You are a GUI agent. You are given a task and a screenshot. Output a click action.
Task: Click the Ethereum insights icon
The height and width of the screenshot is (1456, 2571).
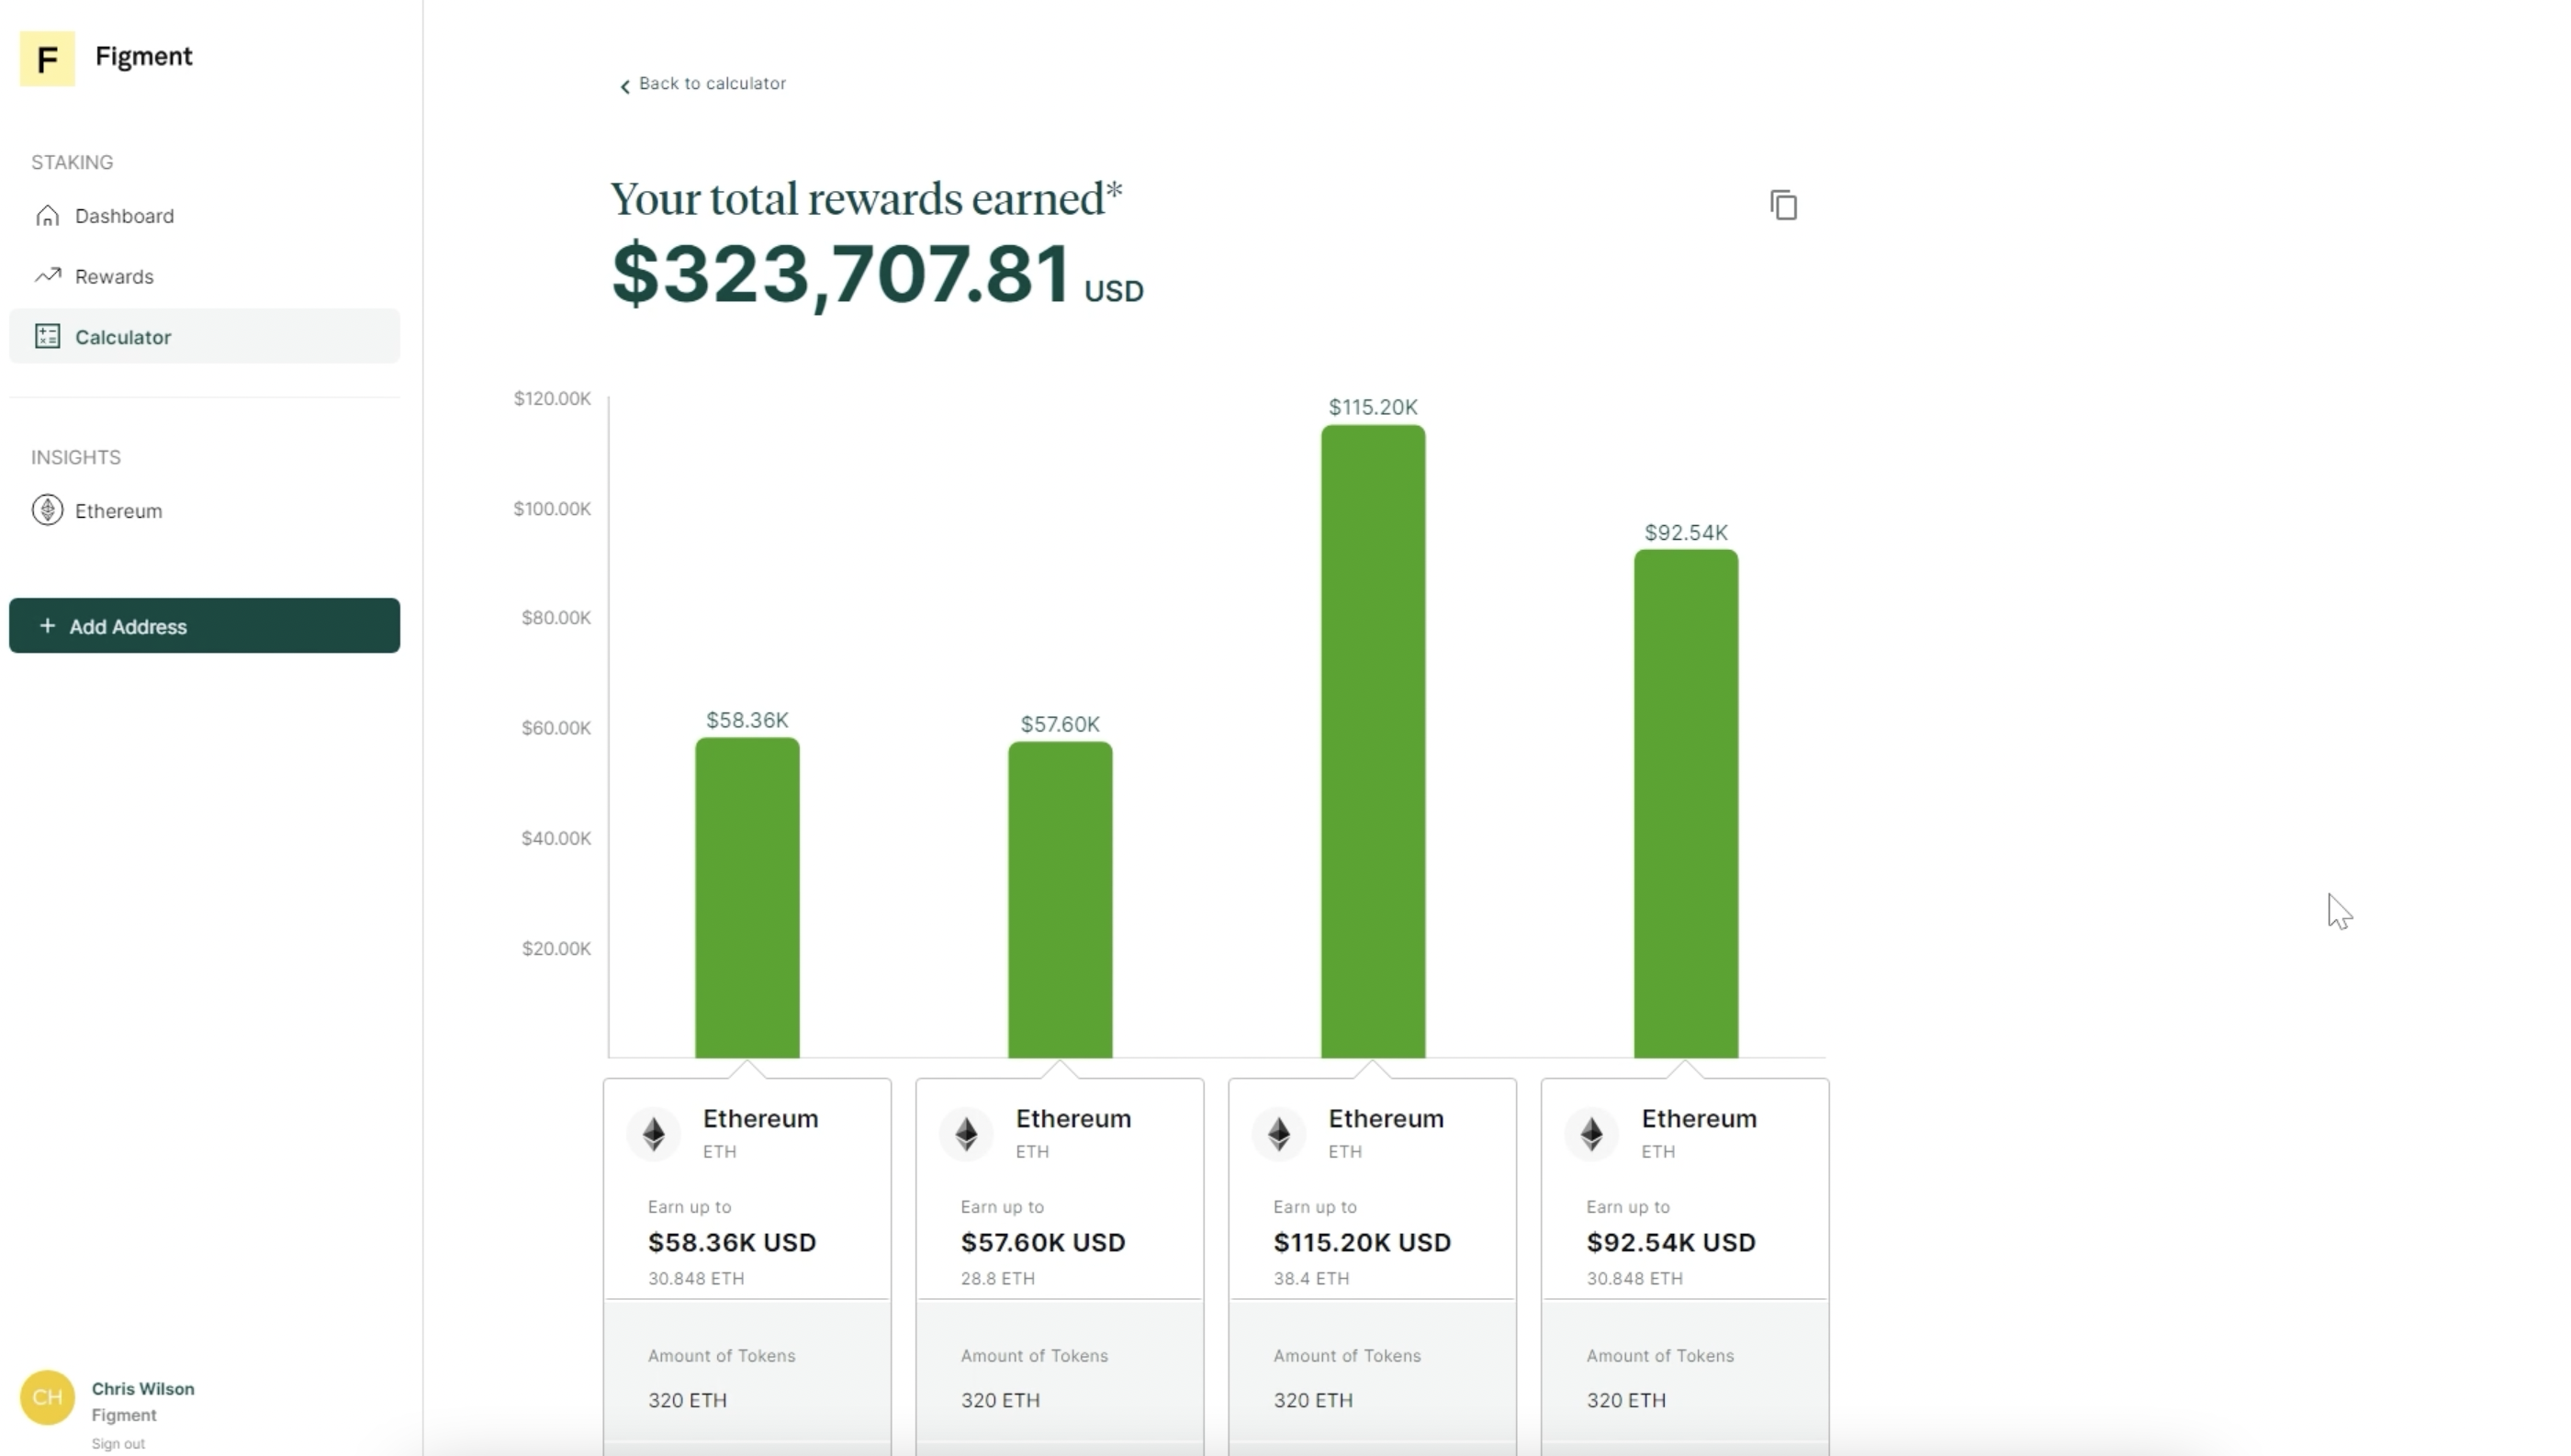(47, 510)
